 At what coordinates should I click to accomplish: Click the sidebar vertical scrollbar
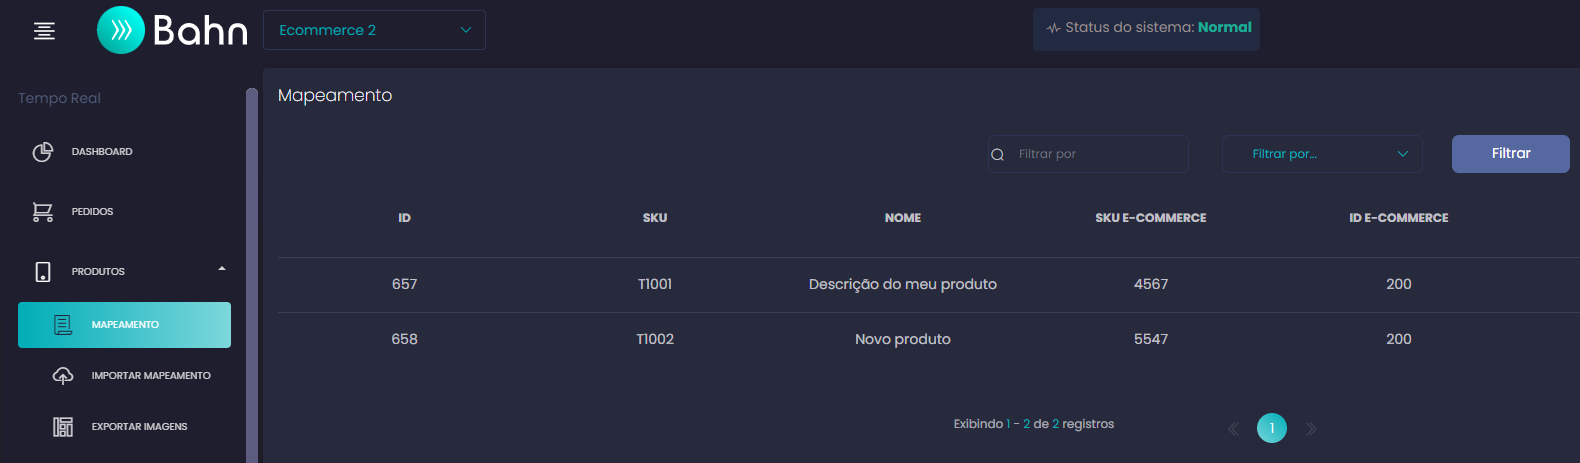(x=252, y=275)
